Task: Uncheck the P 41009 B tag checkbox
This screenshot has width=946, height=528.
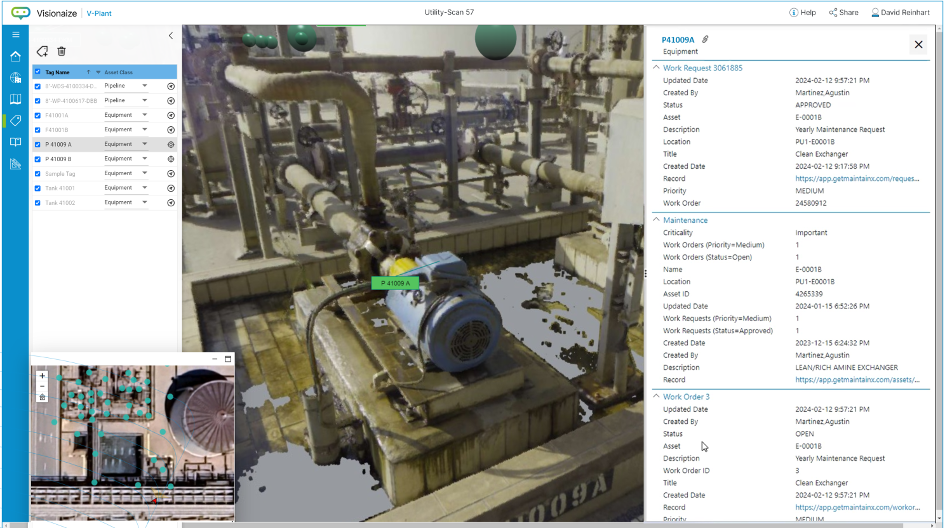Action: point(38,159)
